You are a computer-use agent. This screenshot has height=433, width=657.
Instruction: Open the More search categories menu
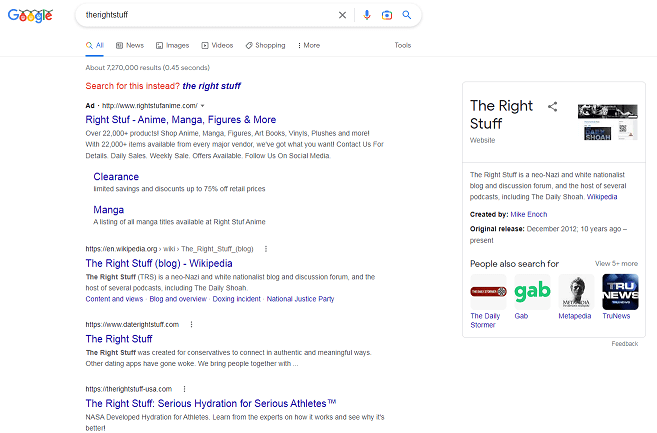pos(309,45)
